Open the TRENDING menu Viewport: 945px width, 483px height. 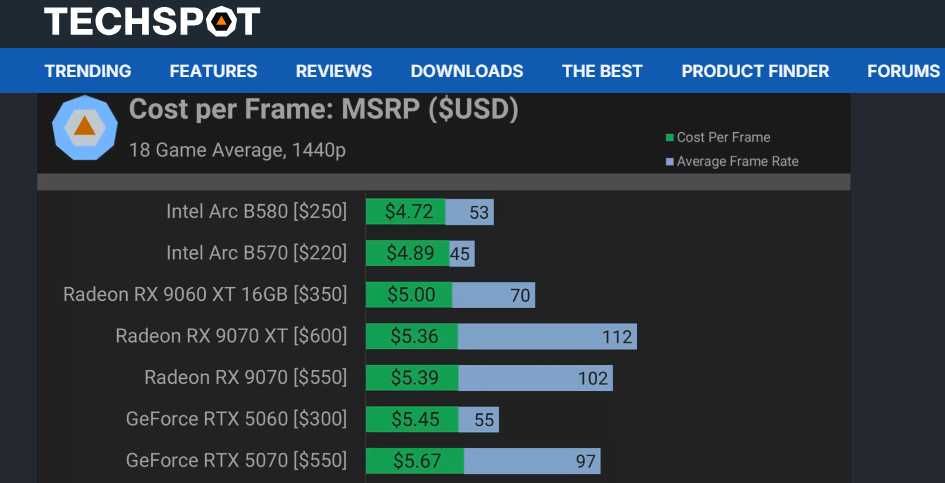(88, 71)
